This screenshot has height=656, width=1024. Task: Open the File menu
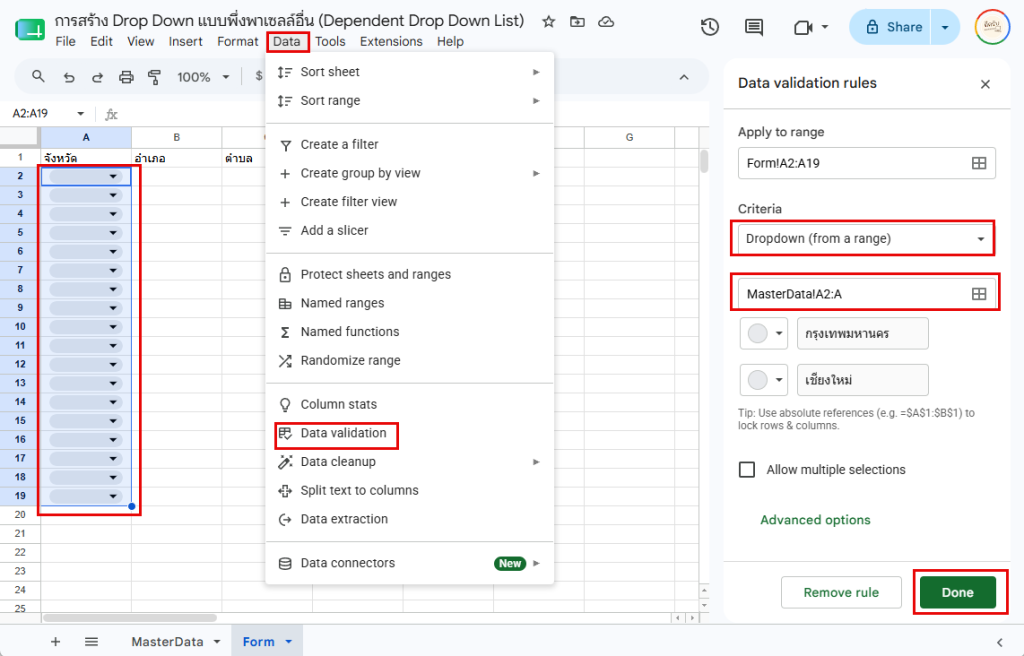tap(65, 41)
